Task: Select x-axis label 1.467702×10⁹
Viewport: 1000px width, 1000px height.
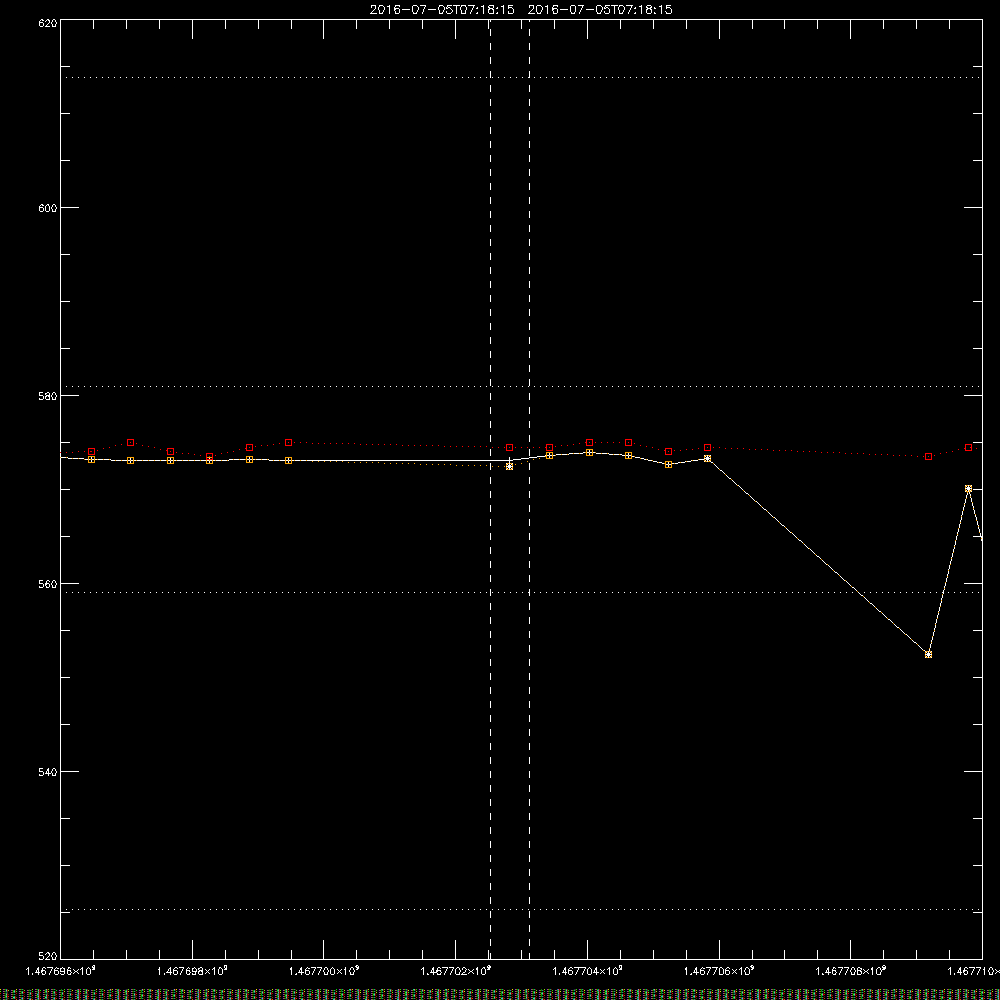Action: tap(456, 971)
